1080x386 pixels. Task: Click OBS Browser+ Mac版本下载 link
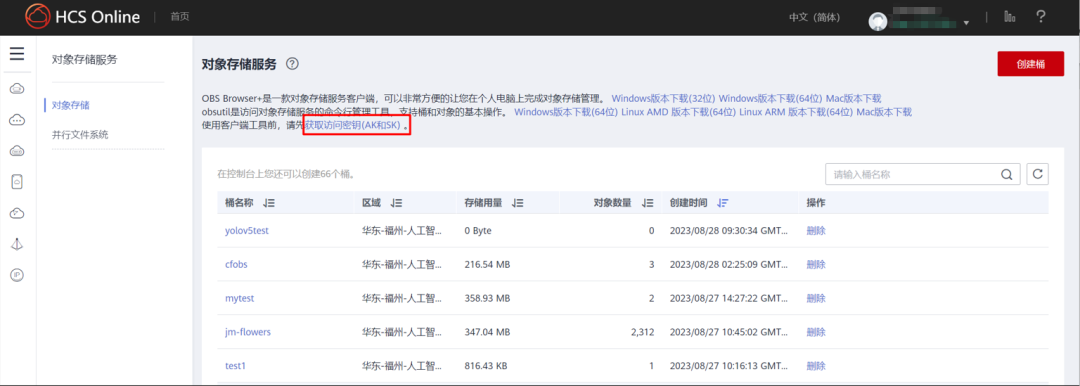[x=853, y=99]
